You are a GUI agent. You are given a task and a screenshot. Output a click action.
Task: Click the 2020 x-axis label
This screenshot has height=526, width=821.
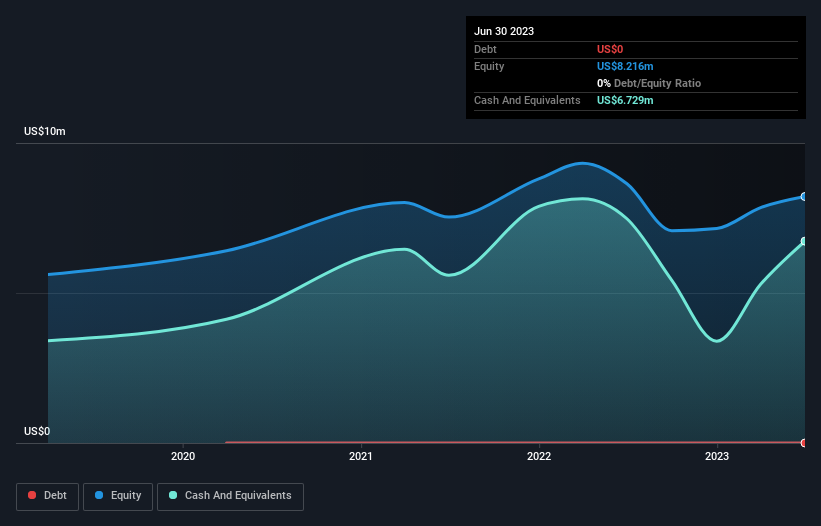(183, 456)
